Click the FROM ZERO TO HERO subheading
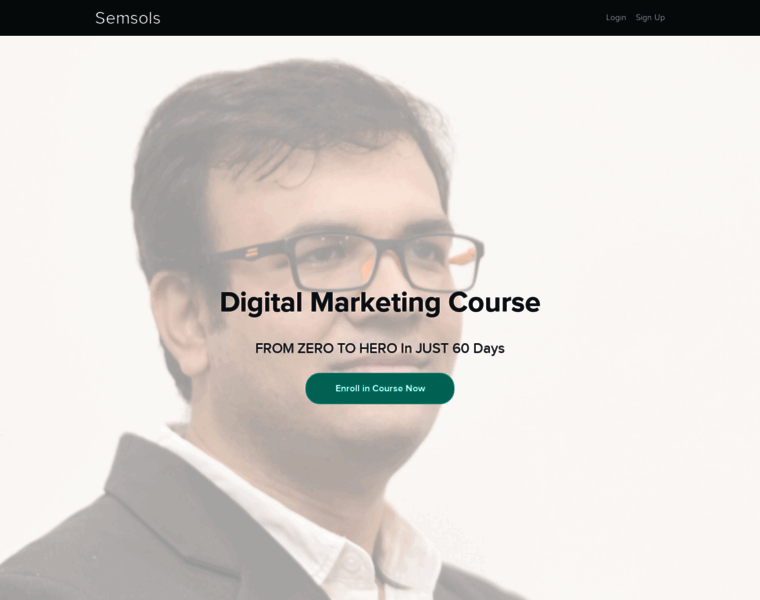 (380, 348)
